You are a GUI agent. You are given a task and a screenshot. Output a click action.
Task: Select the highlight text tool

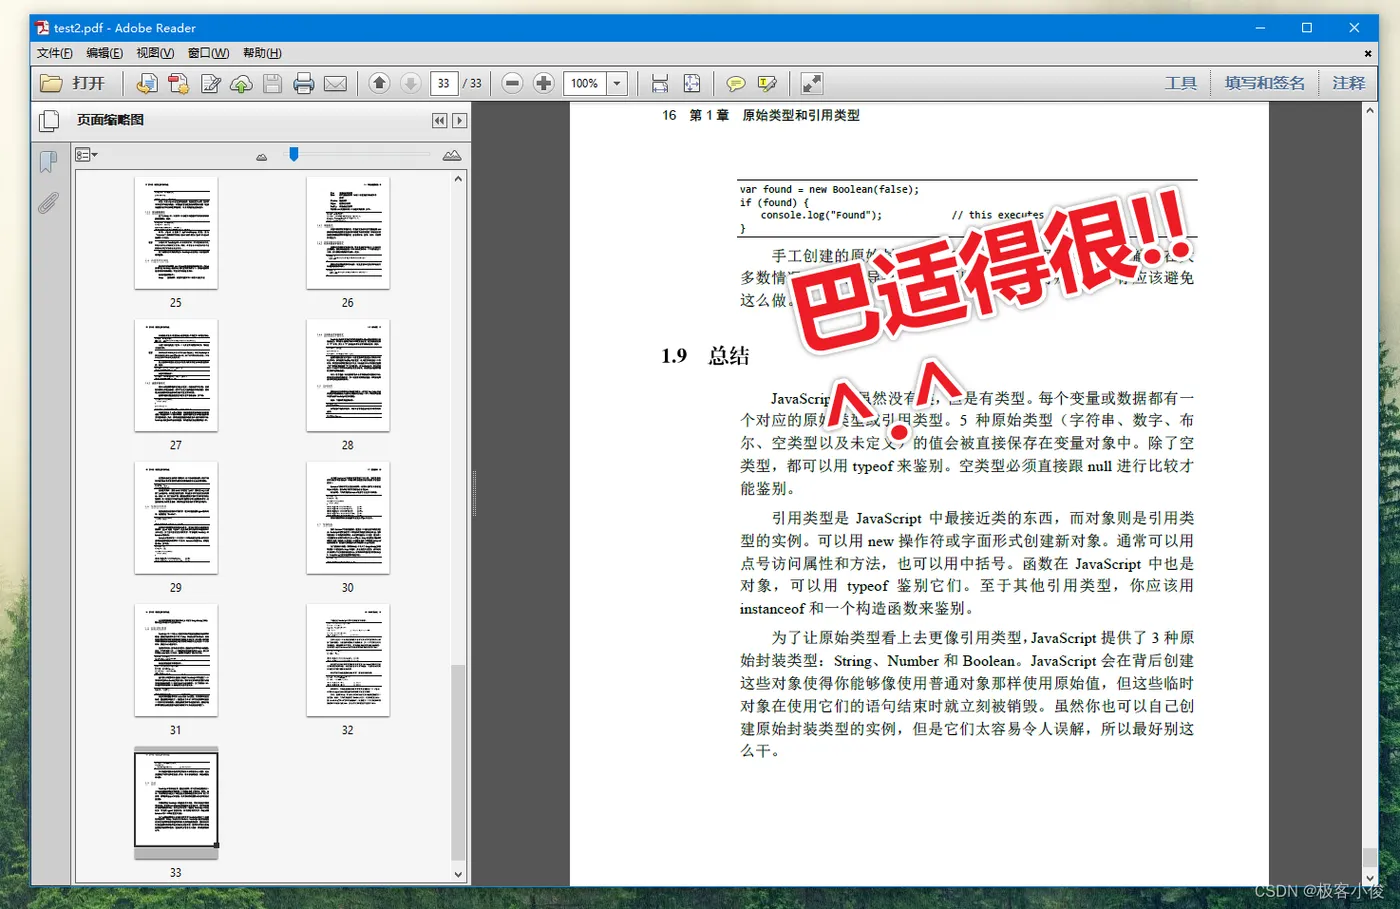point(767,84)
